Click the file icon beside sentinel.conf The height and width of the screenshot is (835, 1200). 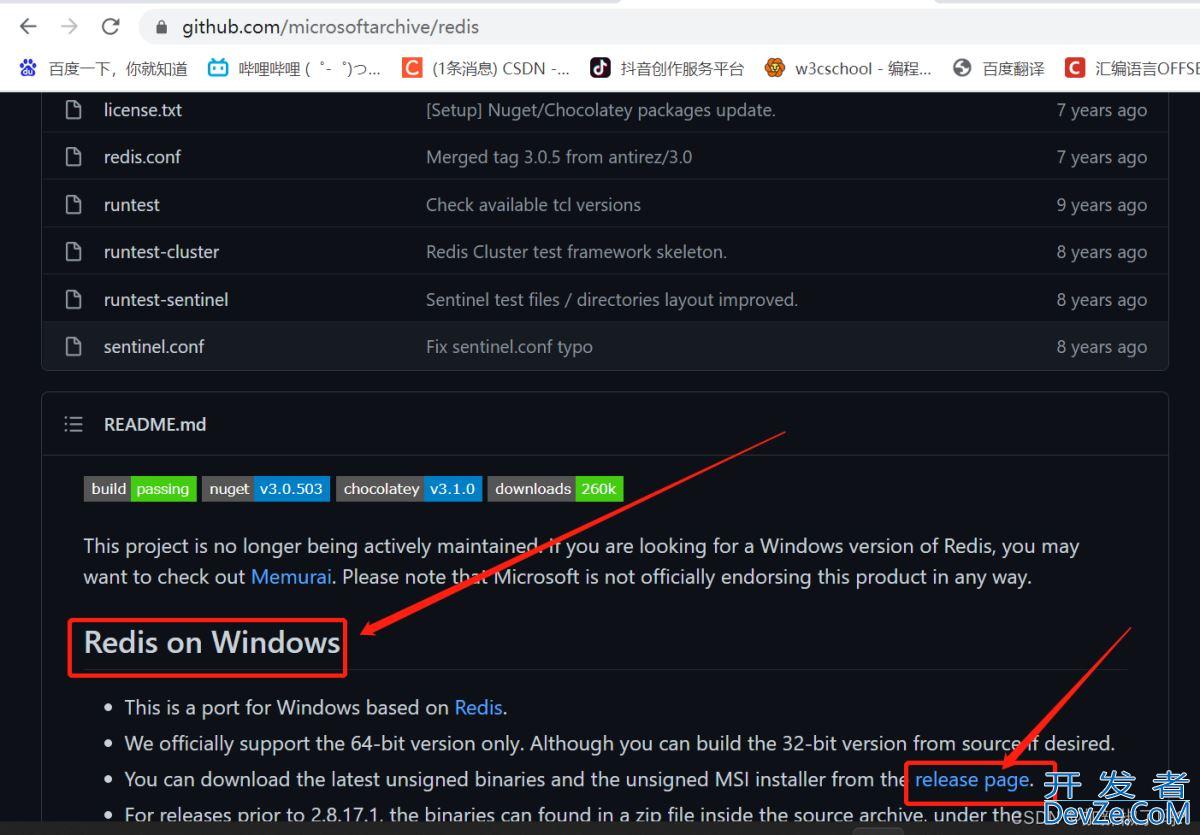click(x=73, y=346)
